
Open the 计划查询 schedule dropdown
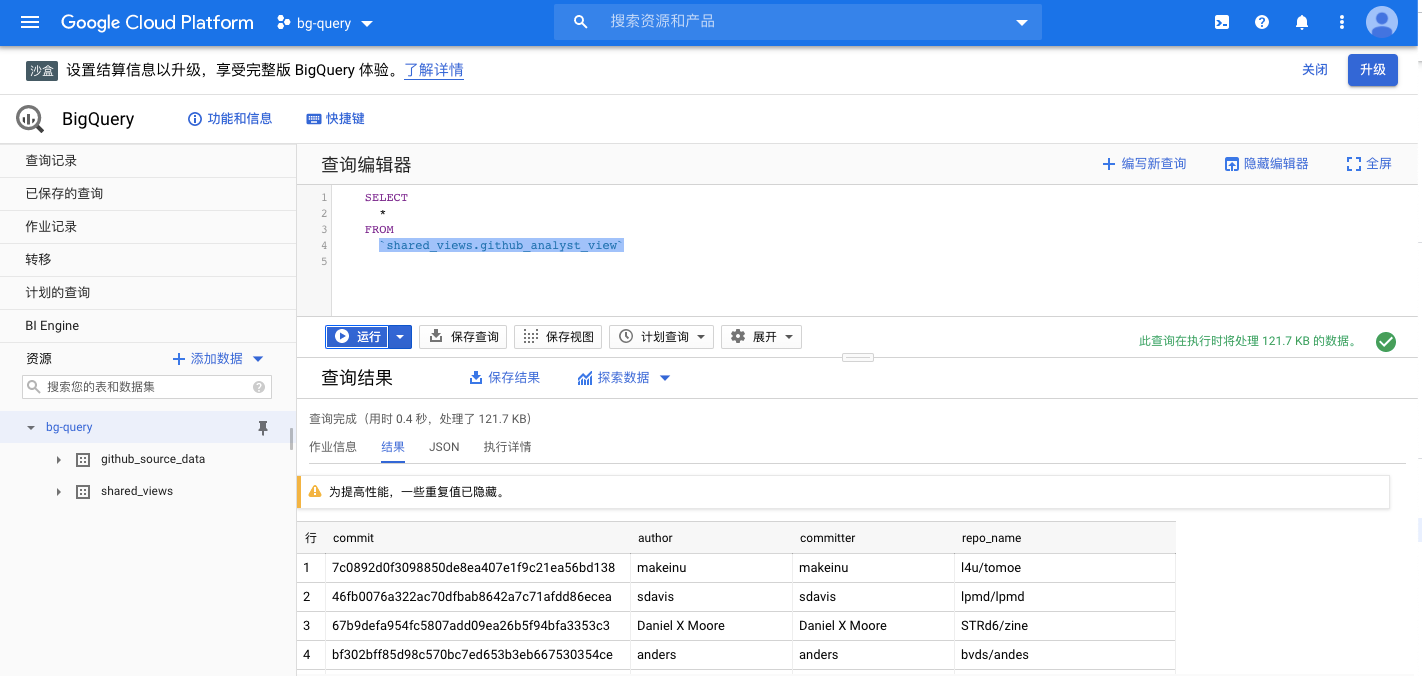tap(661, 337)
